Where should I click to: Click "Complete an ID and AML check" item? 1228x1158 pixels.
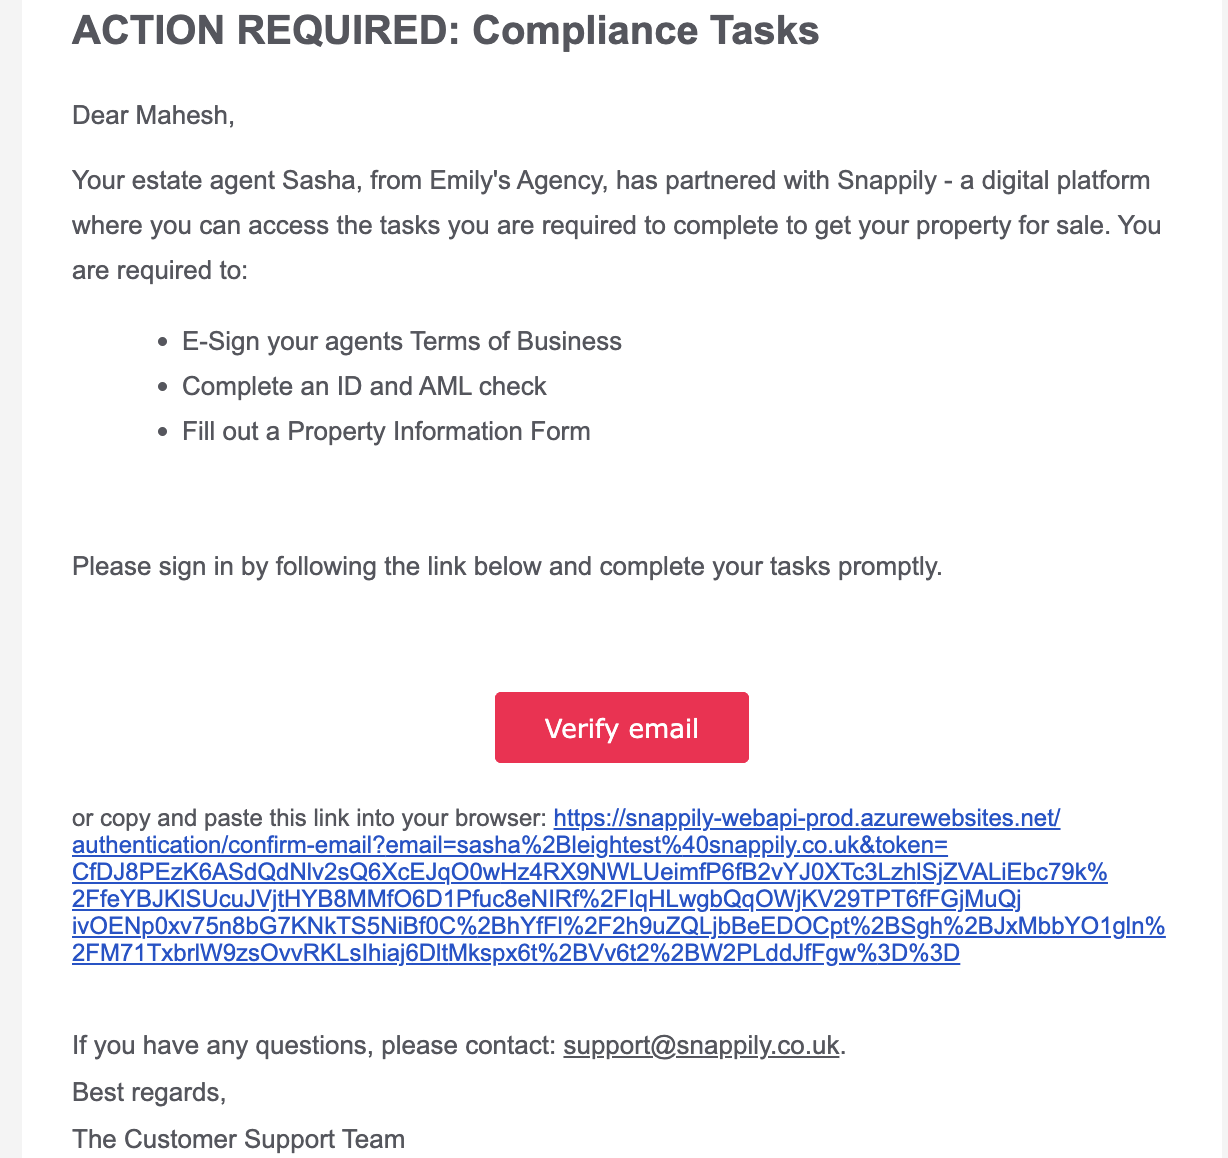tap(364, 387)
